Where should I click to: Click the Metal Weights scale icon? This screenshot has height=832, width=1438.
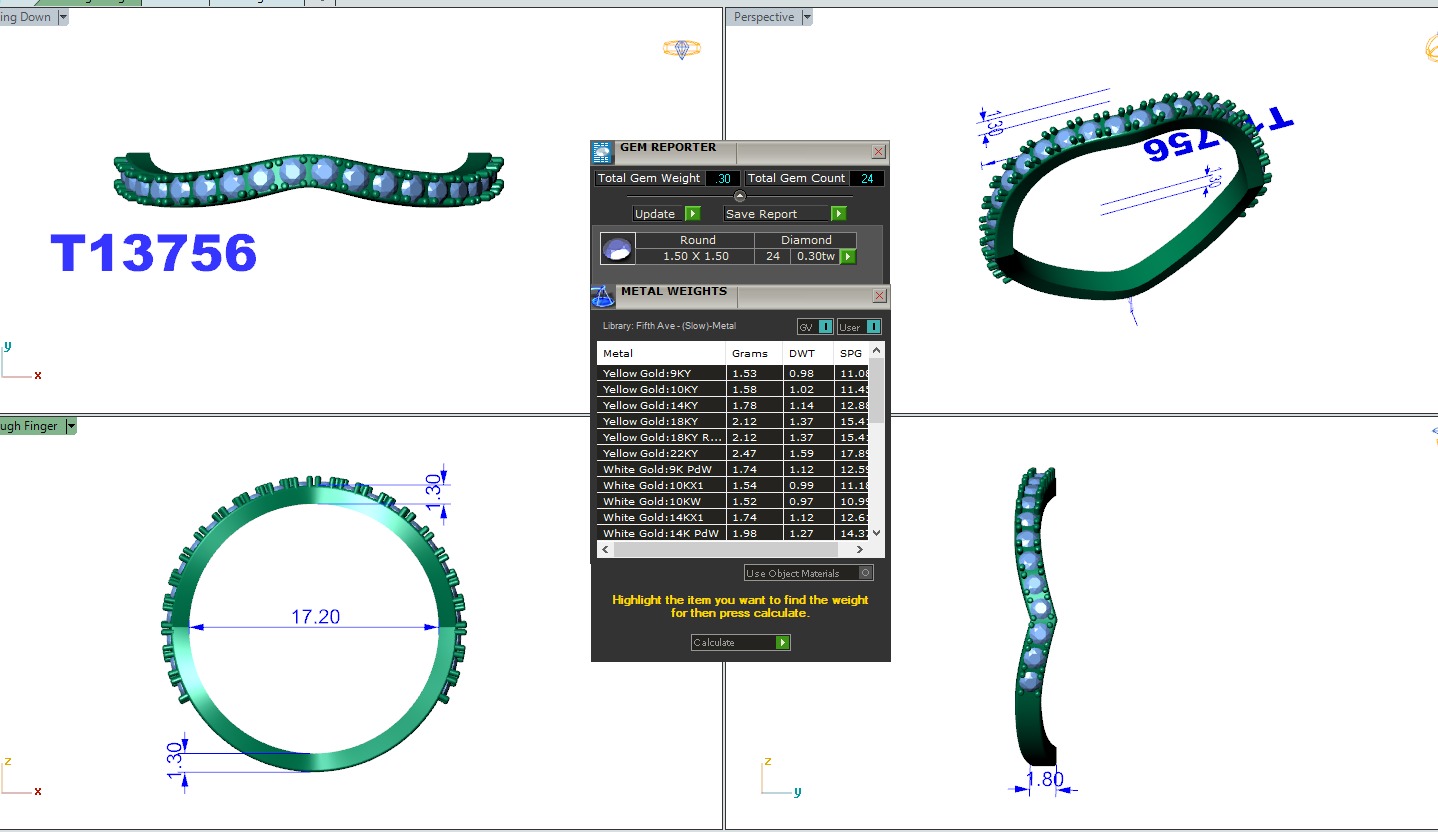click(x=602, y=296)
